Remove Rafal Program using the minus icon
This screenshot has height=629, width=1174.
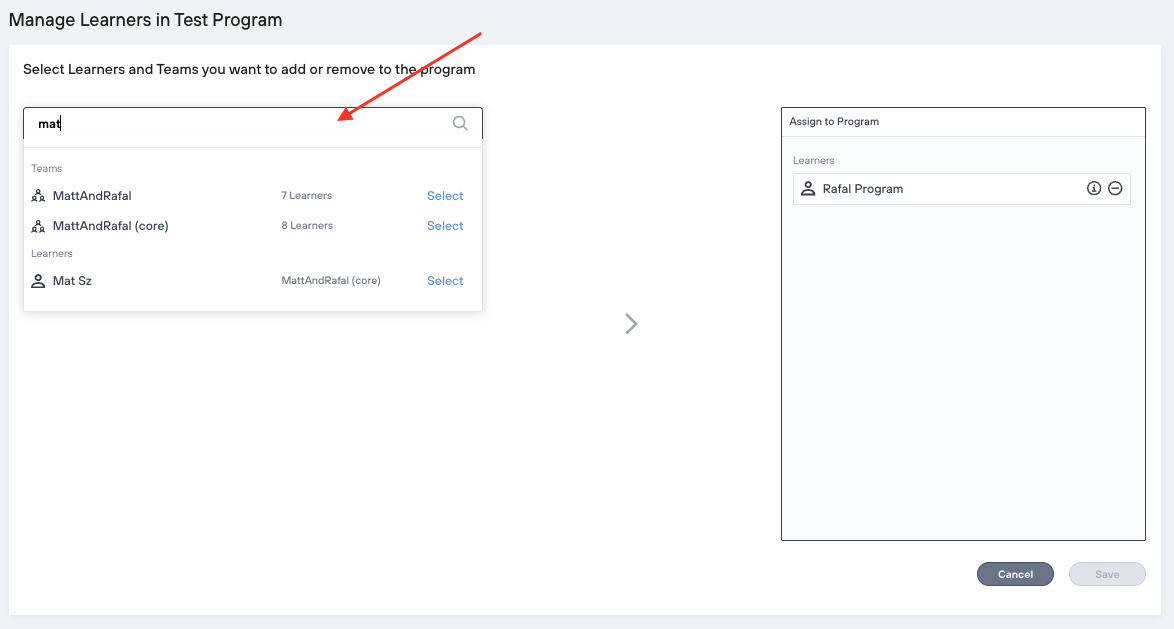coord(1115,189)
